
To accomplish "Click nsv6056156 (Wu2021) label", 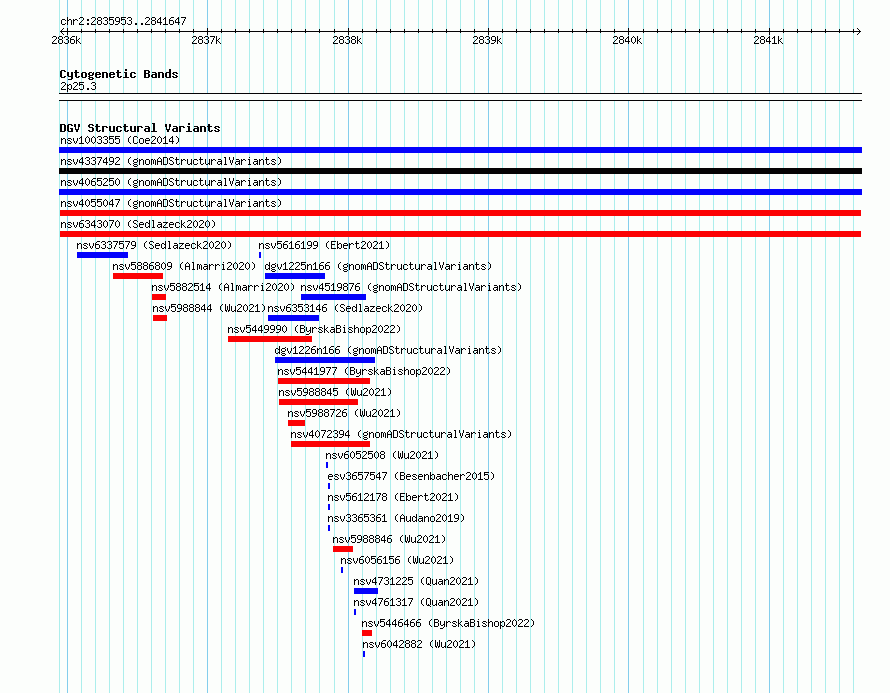I will click(x=397, y=560).
